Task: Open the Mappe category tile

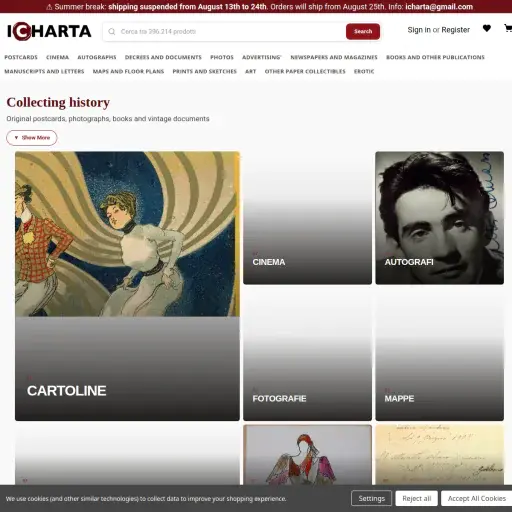Action: coord(439,354)
